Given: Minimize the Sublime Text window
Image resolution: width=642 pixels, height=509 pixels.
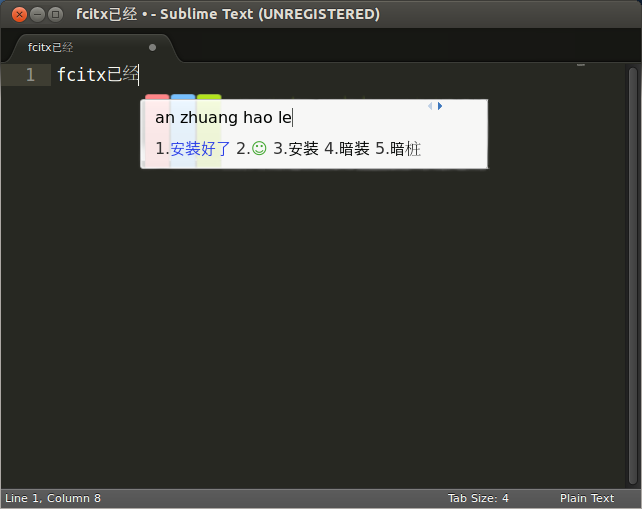Looking at the screenshot, I should [x=37, y=14].
